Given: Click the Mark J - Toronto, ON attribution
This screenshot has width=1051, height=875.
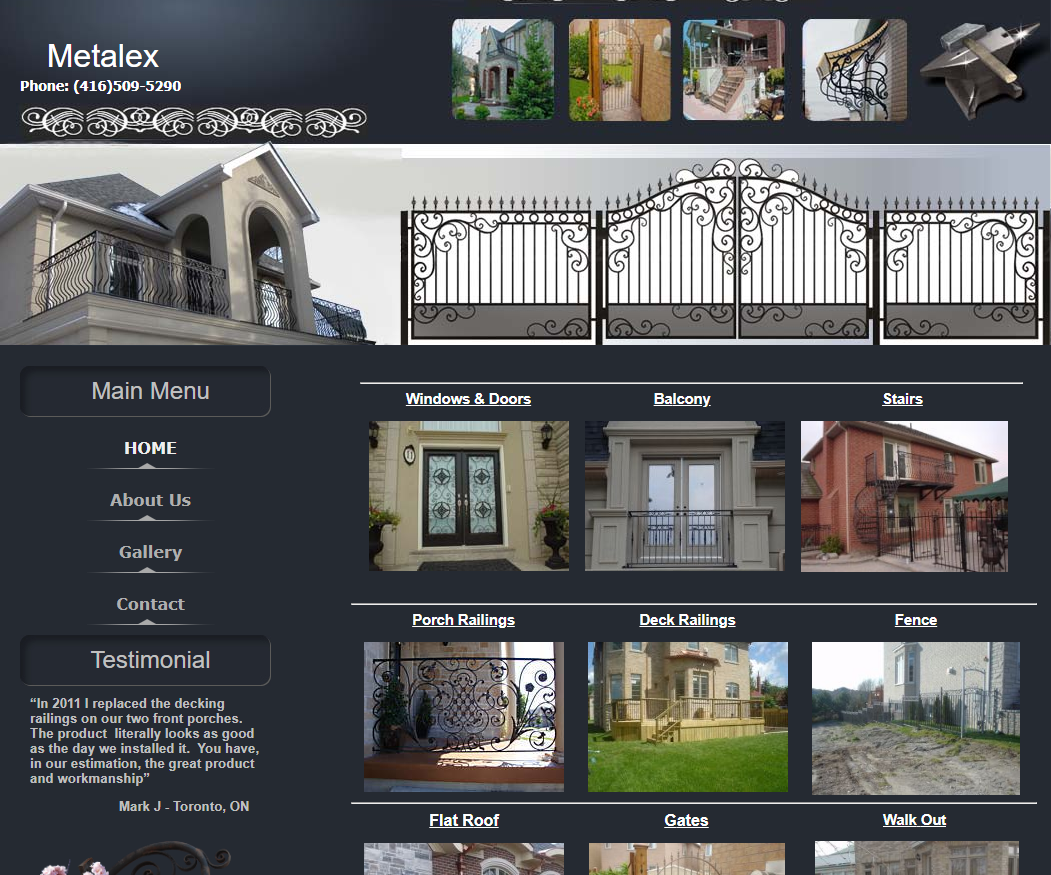Looking at the screenshot, I should pyautogui.click(x=184, y=807).
